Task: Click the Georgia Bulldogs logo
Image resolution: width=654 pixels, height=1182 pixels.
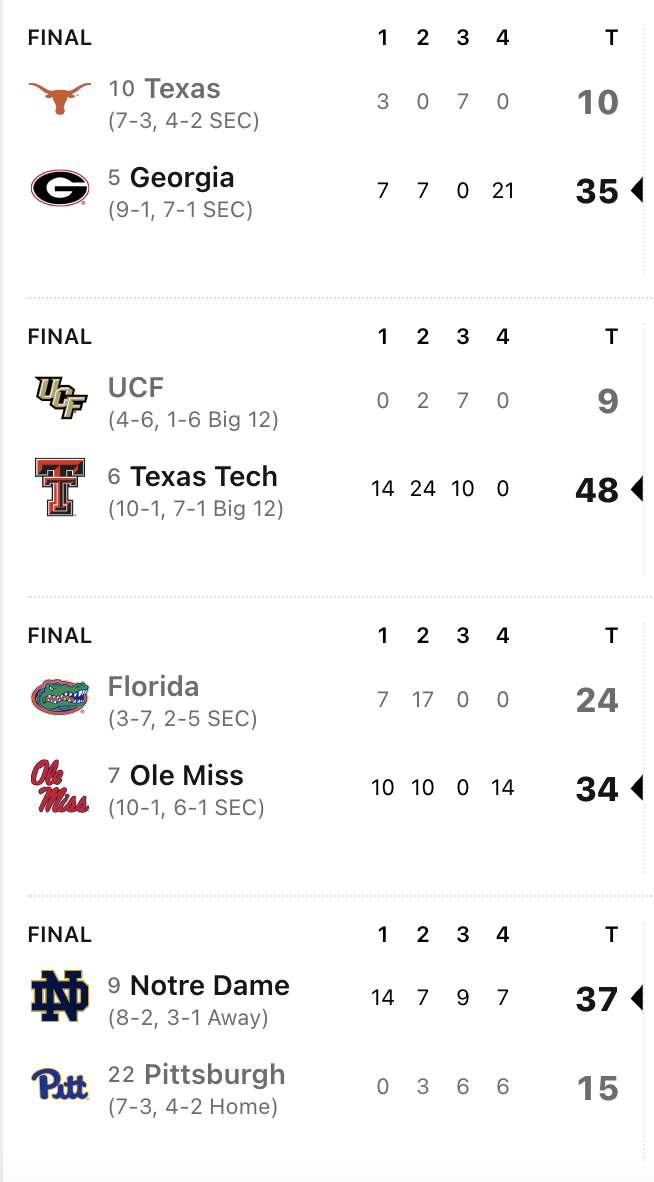Action: point(60,188)
